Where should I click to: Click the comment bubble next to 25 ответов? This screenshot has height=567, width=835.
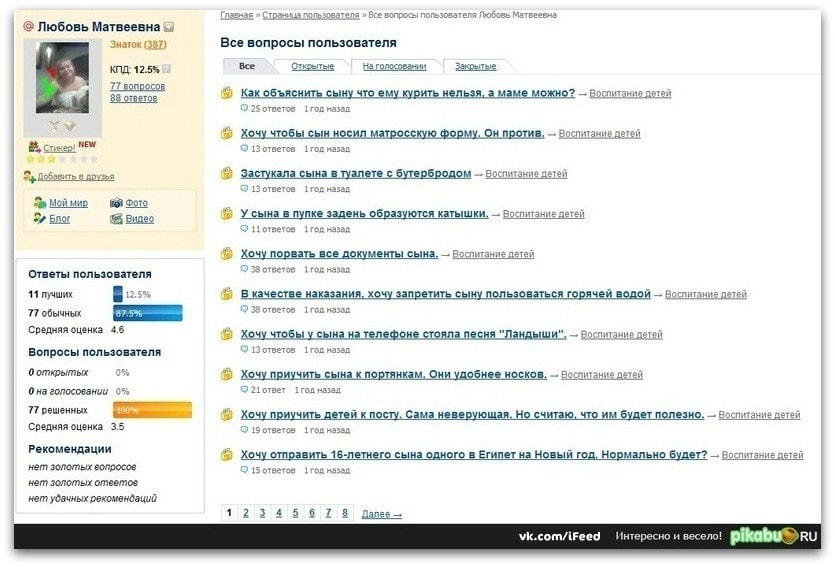tap(244, 108)
